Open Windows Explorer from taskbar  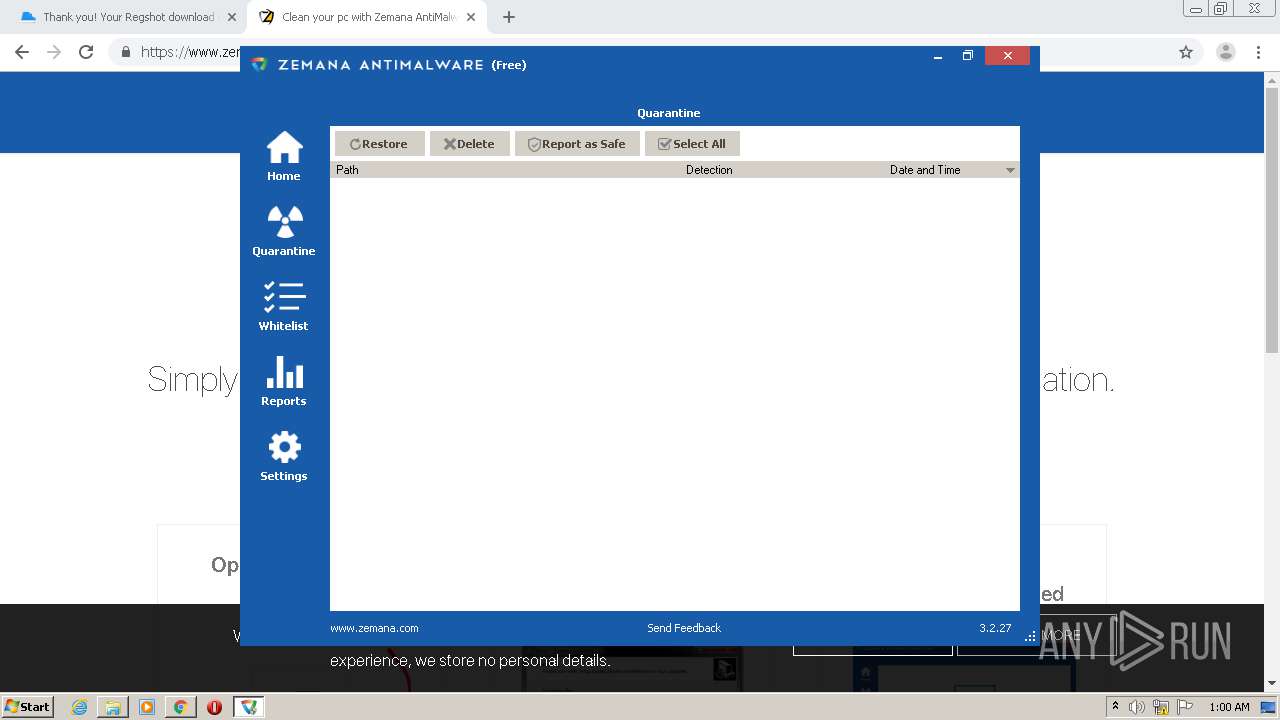coord(113,707)
